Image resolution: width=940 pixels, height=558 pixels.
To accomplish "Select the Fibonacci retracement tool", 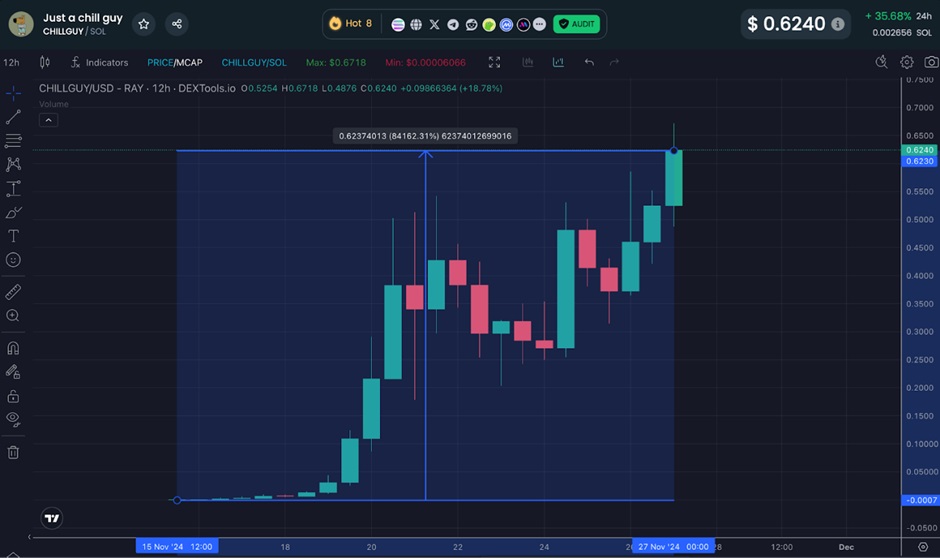I will [13, 141].
